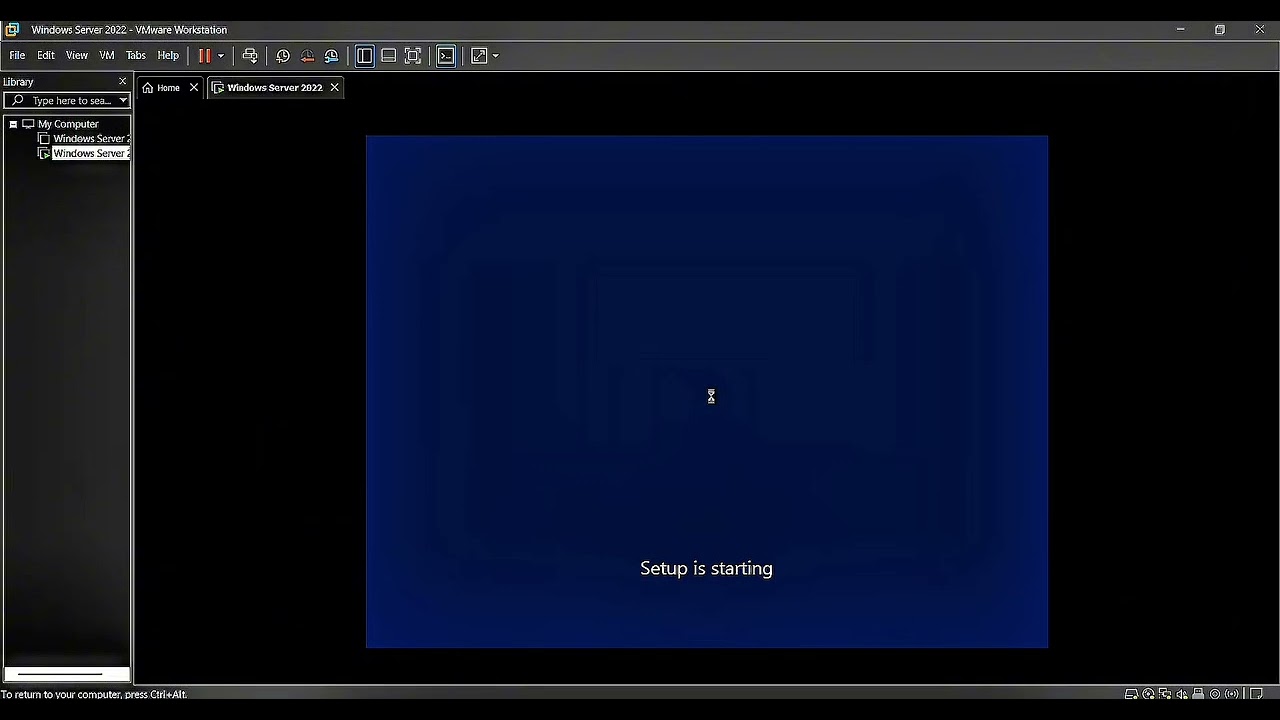This screenshot has height=720, width=1280.
Task: Enter full screen mode icon
Action: (x=413, y=56)
